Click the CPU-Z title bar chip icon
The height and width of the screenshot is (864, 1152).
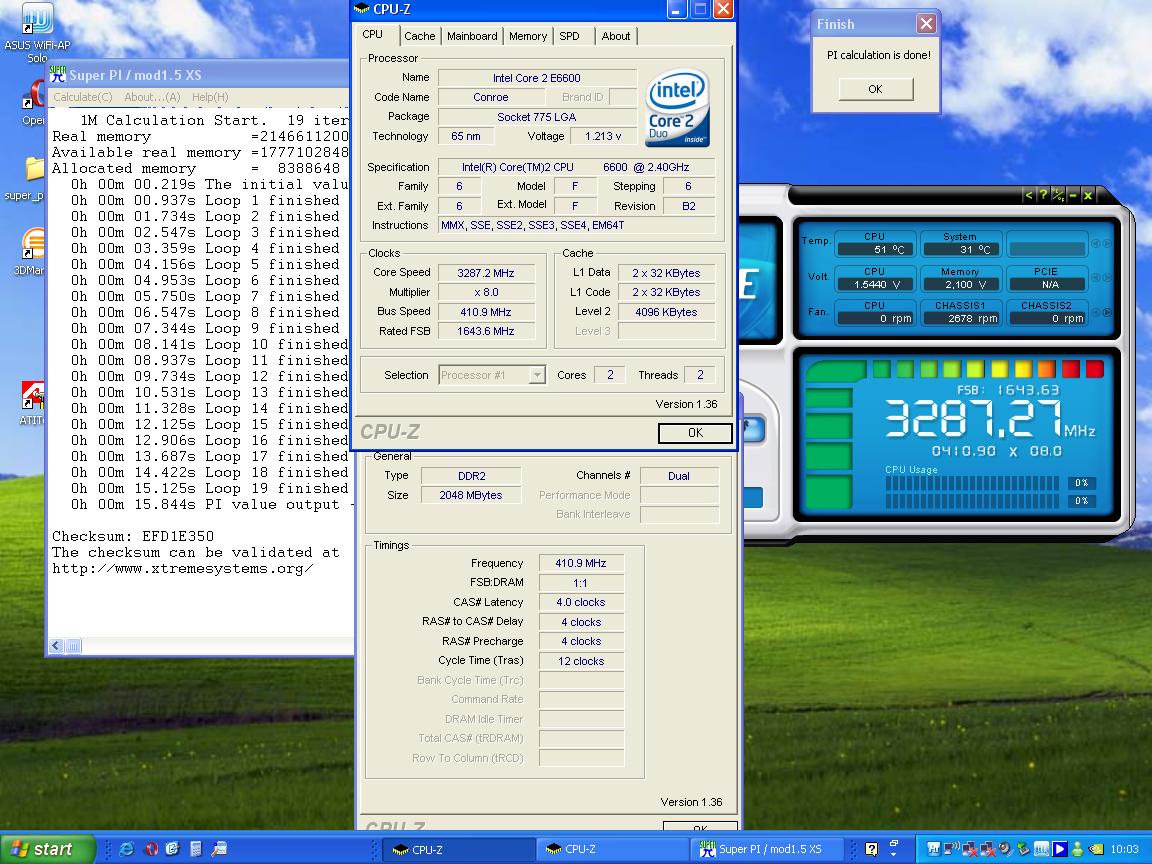[x=362, y=9]
